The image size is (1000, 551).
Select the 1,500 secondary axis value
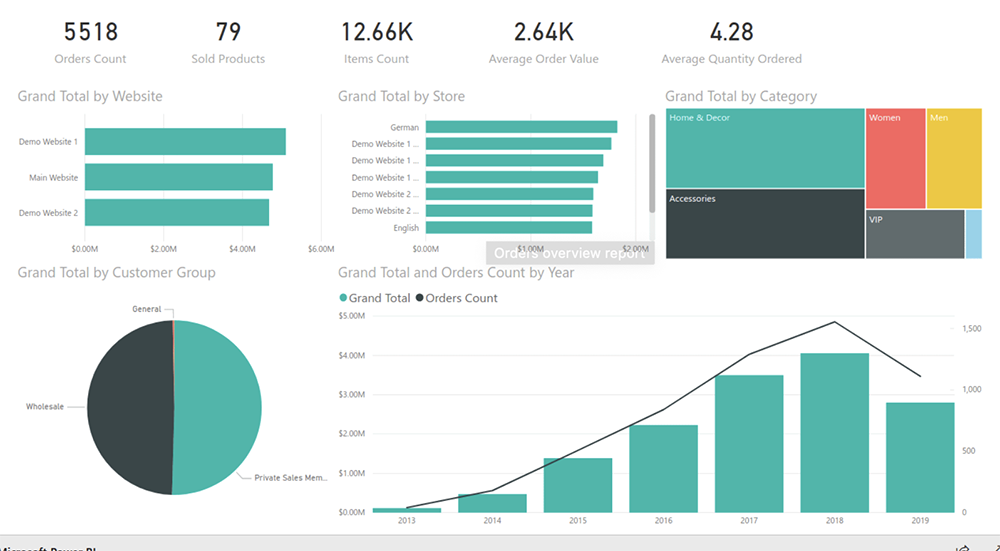(971, 328)
